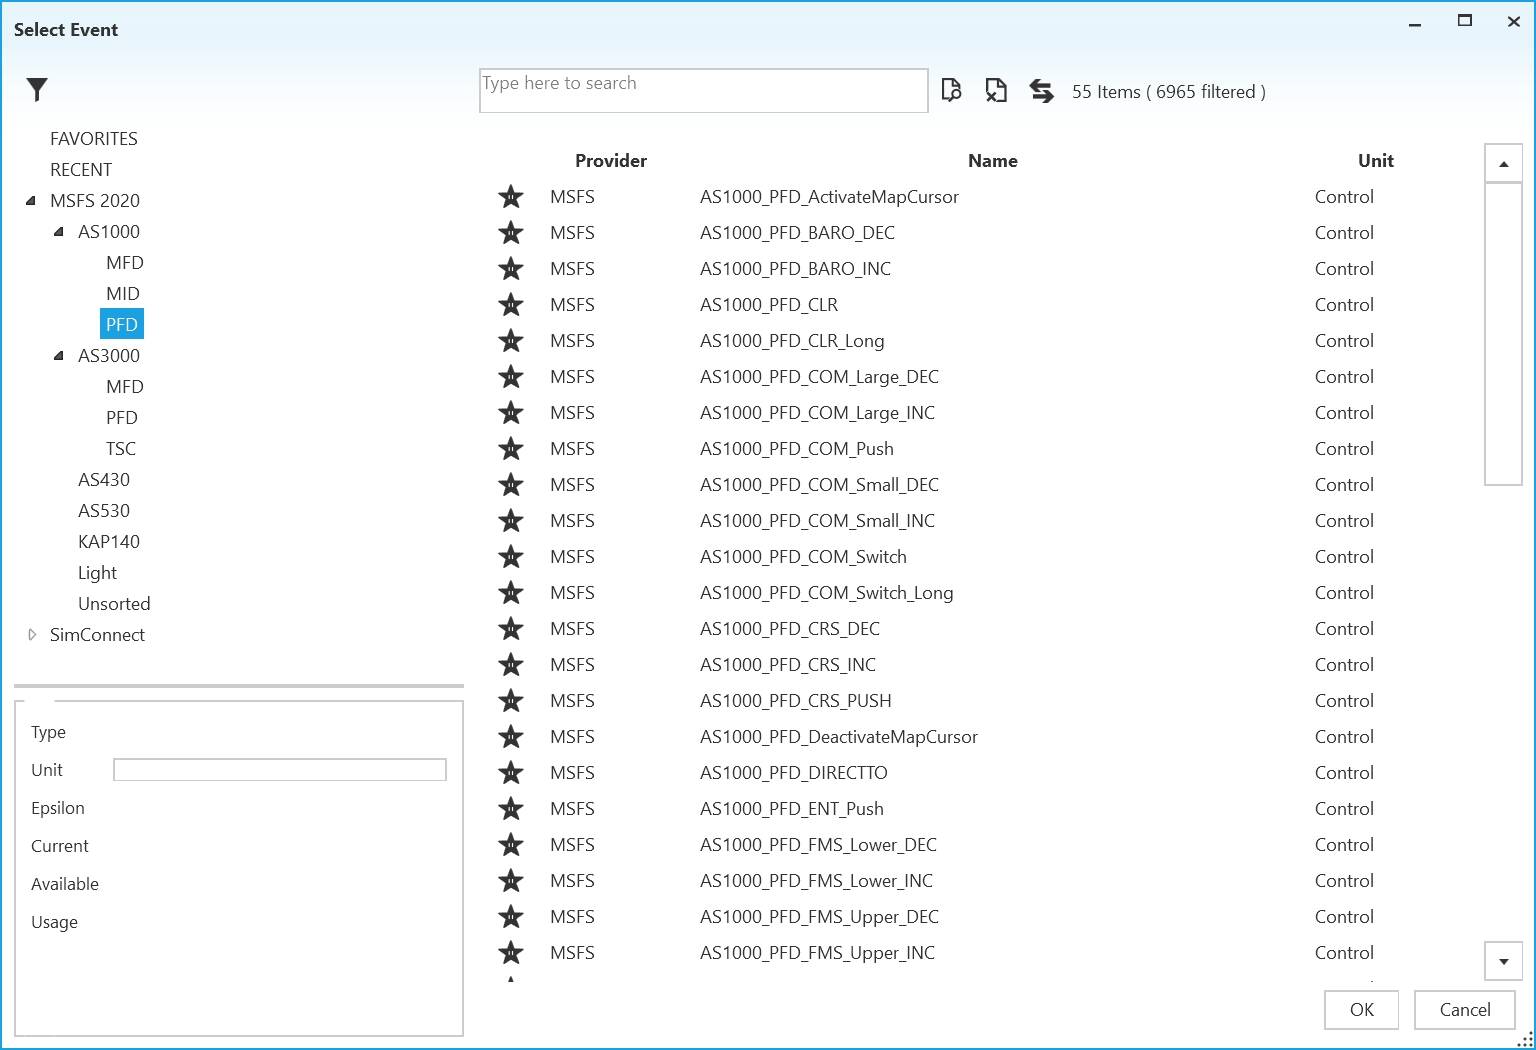Click star icon of AS1000_PFD_COM_Switch_Long
This screenshot has width=1536, height=1050.
click(x=511, y=593)
